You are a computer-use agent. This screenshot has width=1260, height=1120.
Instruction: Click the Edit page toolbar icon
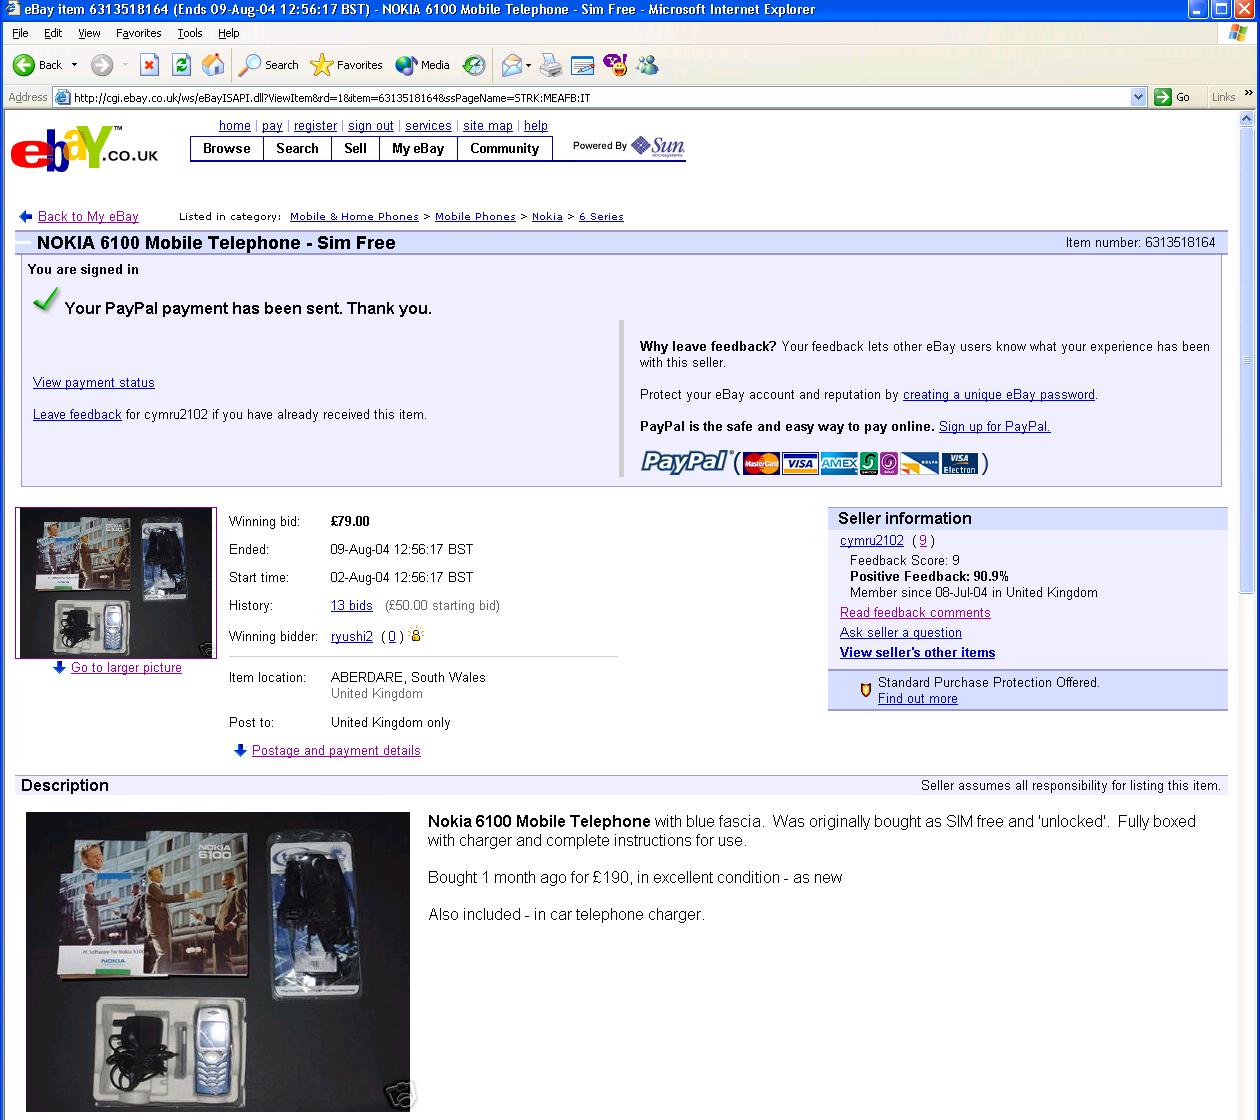coord(583,65)
